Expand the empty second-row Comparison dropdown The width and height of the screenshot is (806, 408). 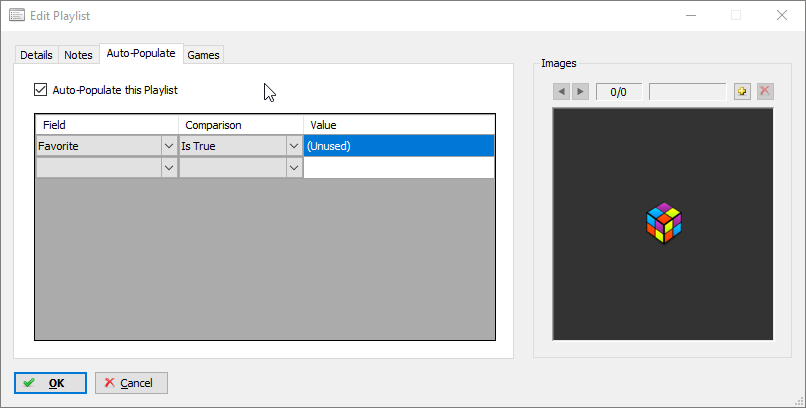(x=294, y=168)
